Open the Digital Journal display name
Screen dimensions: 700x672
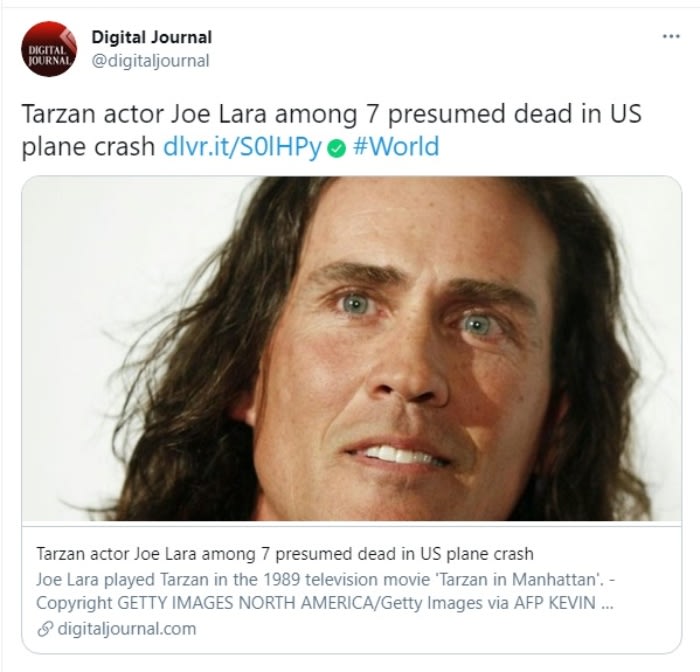click(x=152, y=38)
